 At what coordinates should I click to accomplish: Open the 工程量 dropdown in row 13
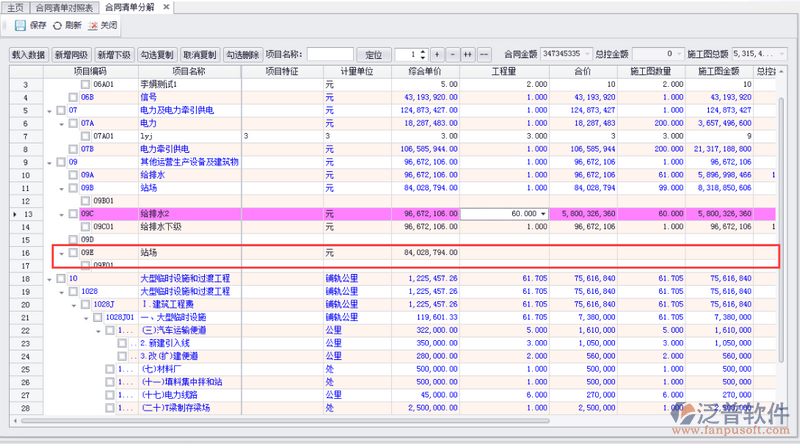543,214
